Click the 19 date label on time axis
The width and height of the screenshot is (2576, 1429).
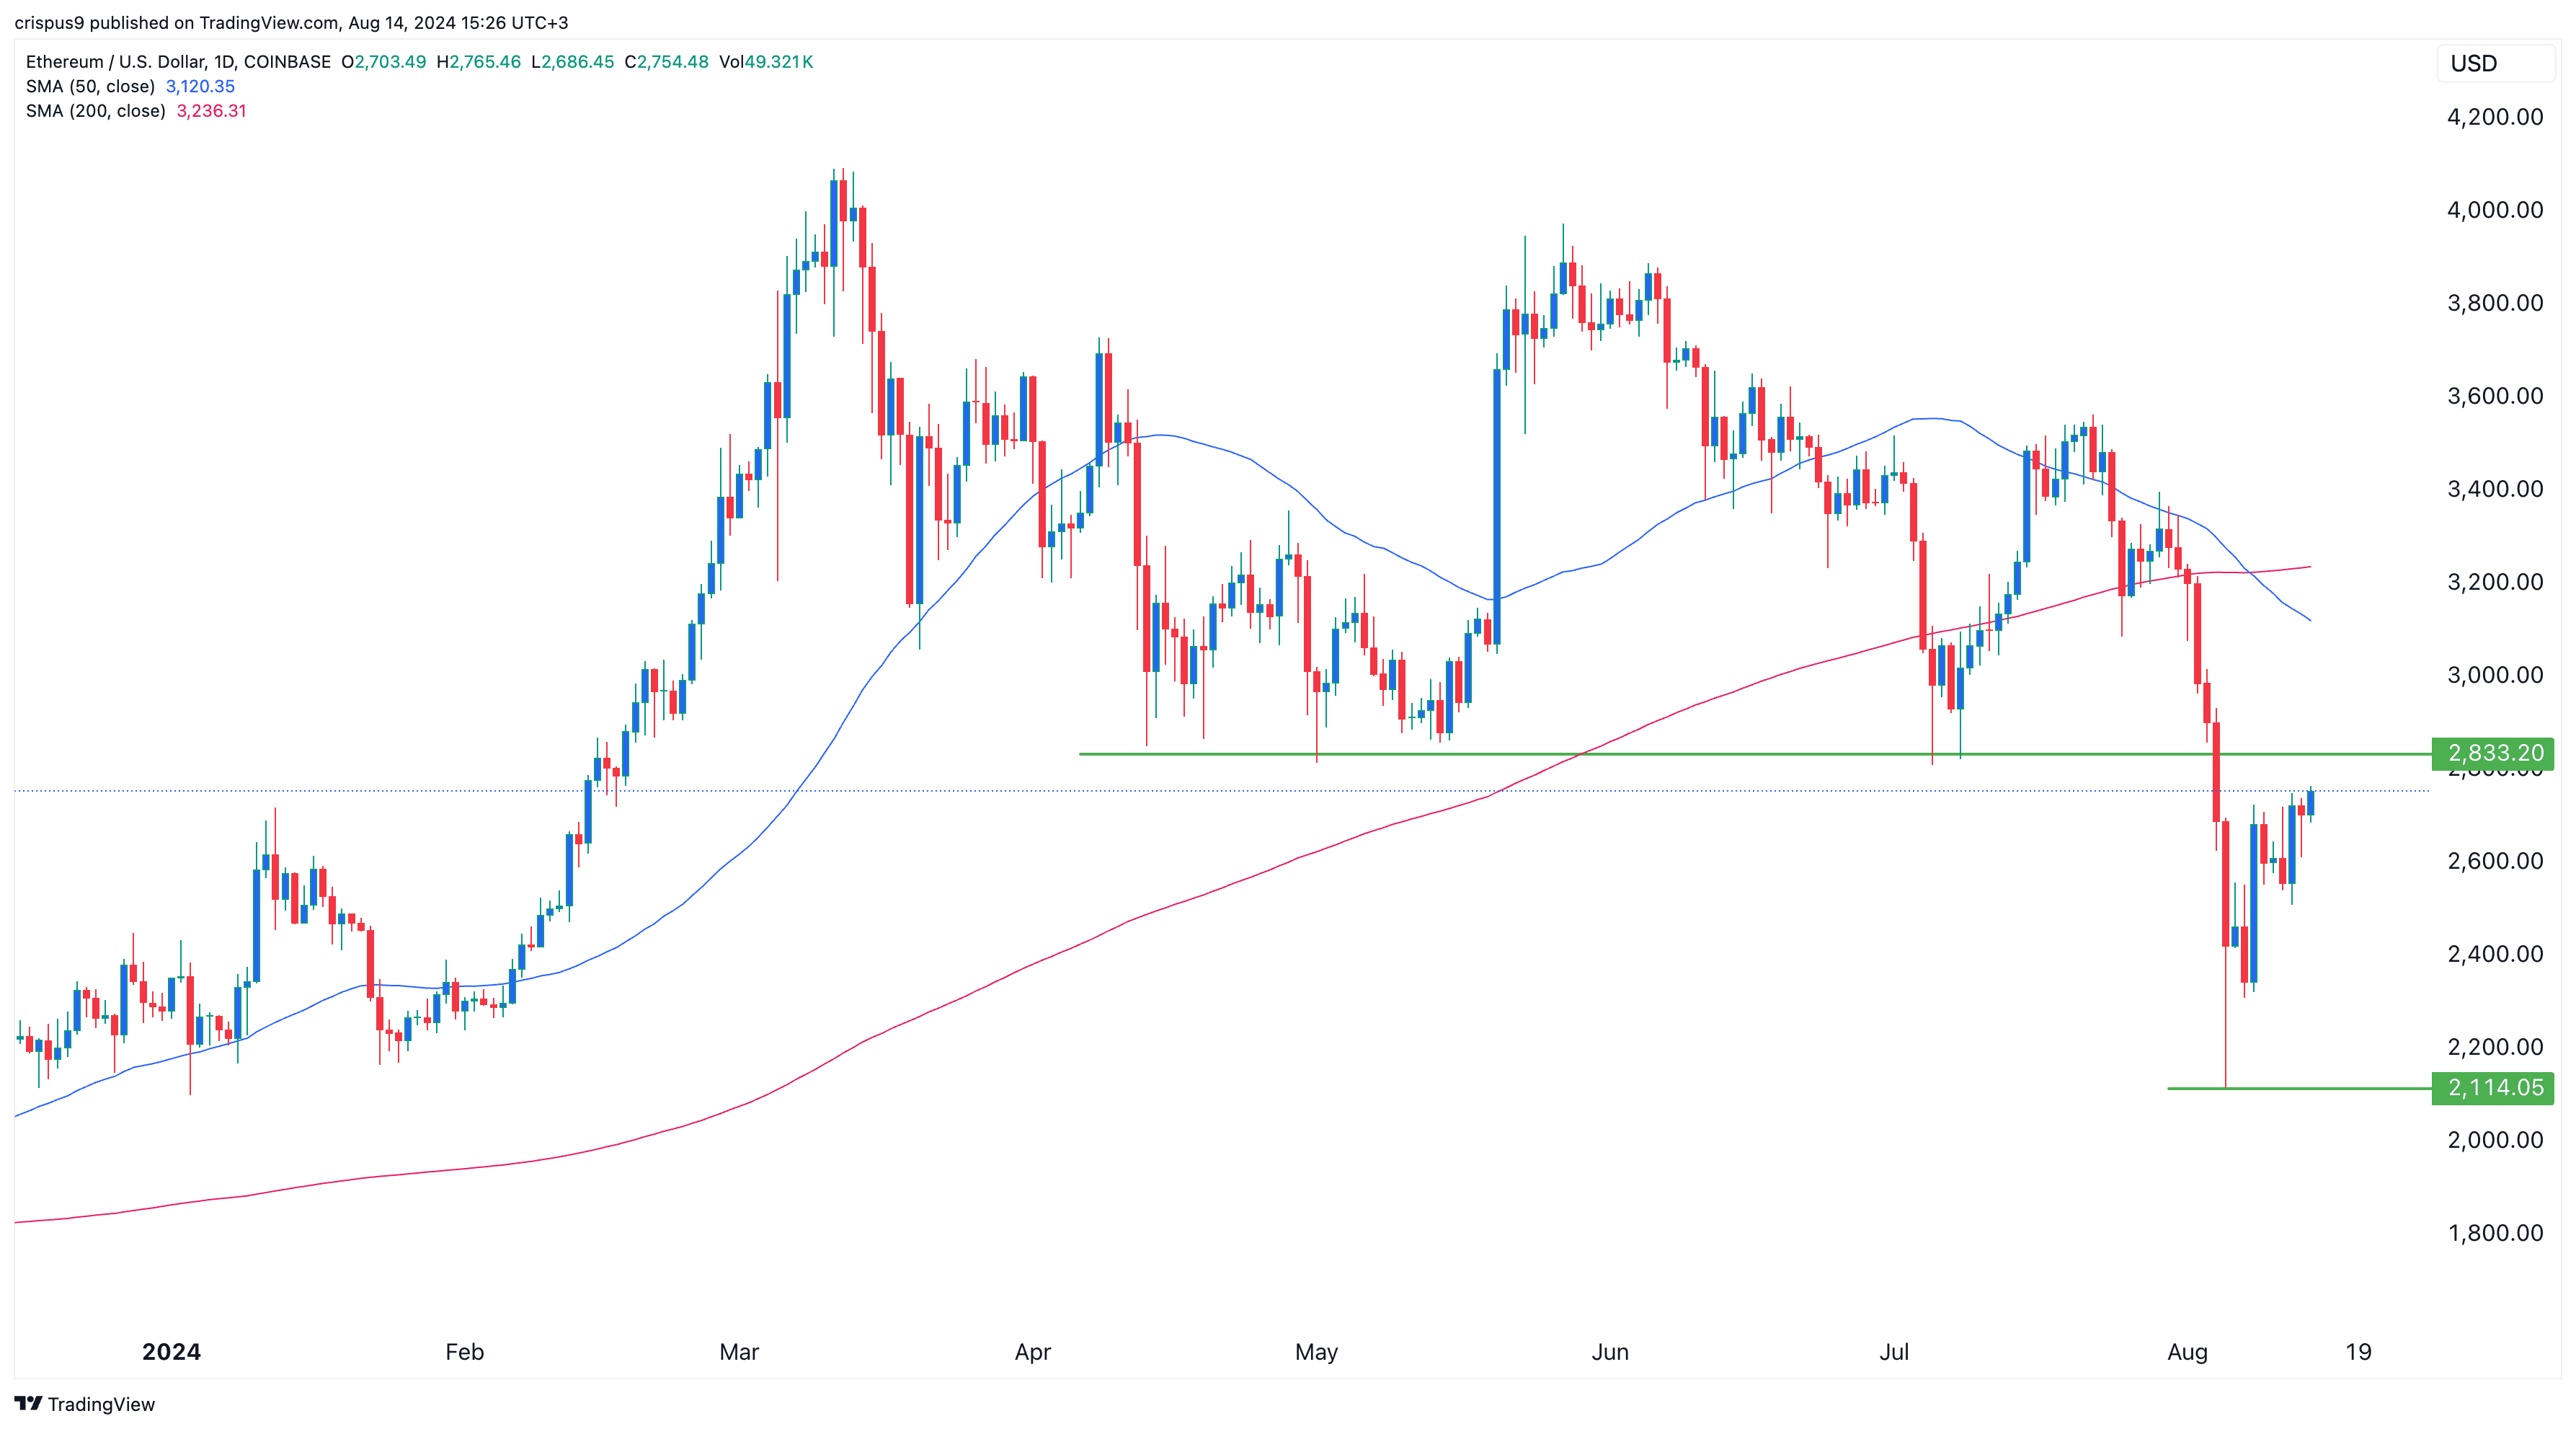pyautogui.click(x=2359, y=1352)
